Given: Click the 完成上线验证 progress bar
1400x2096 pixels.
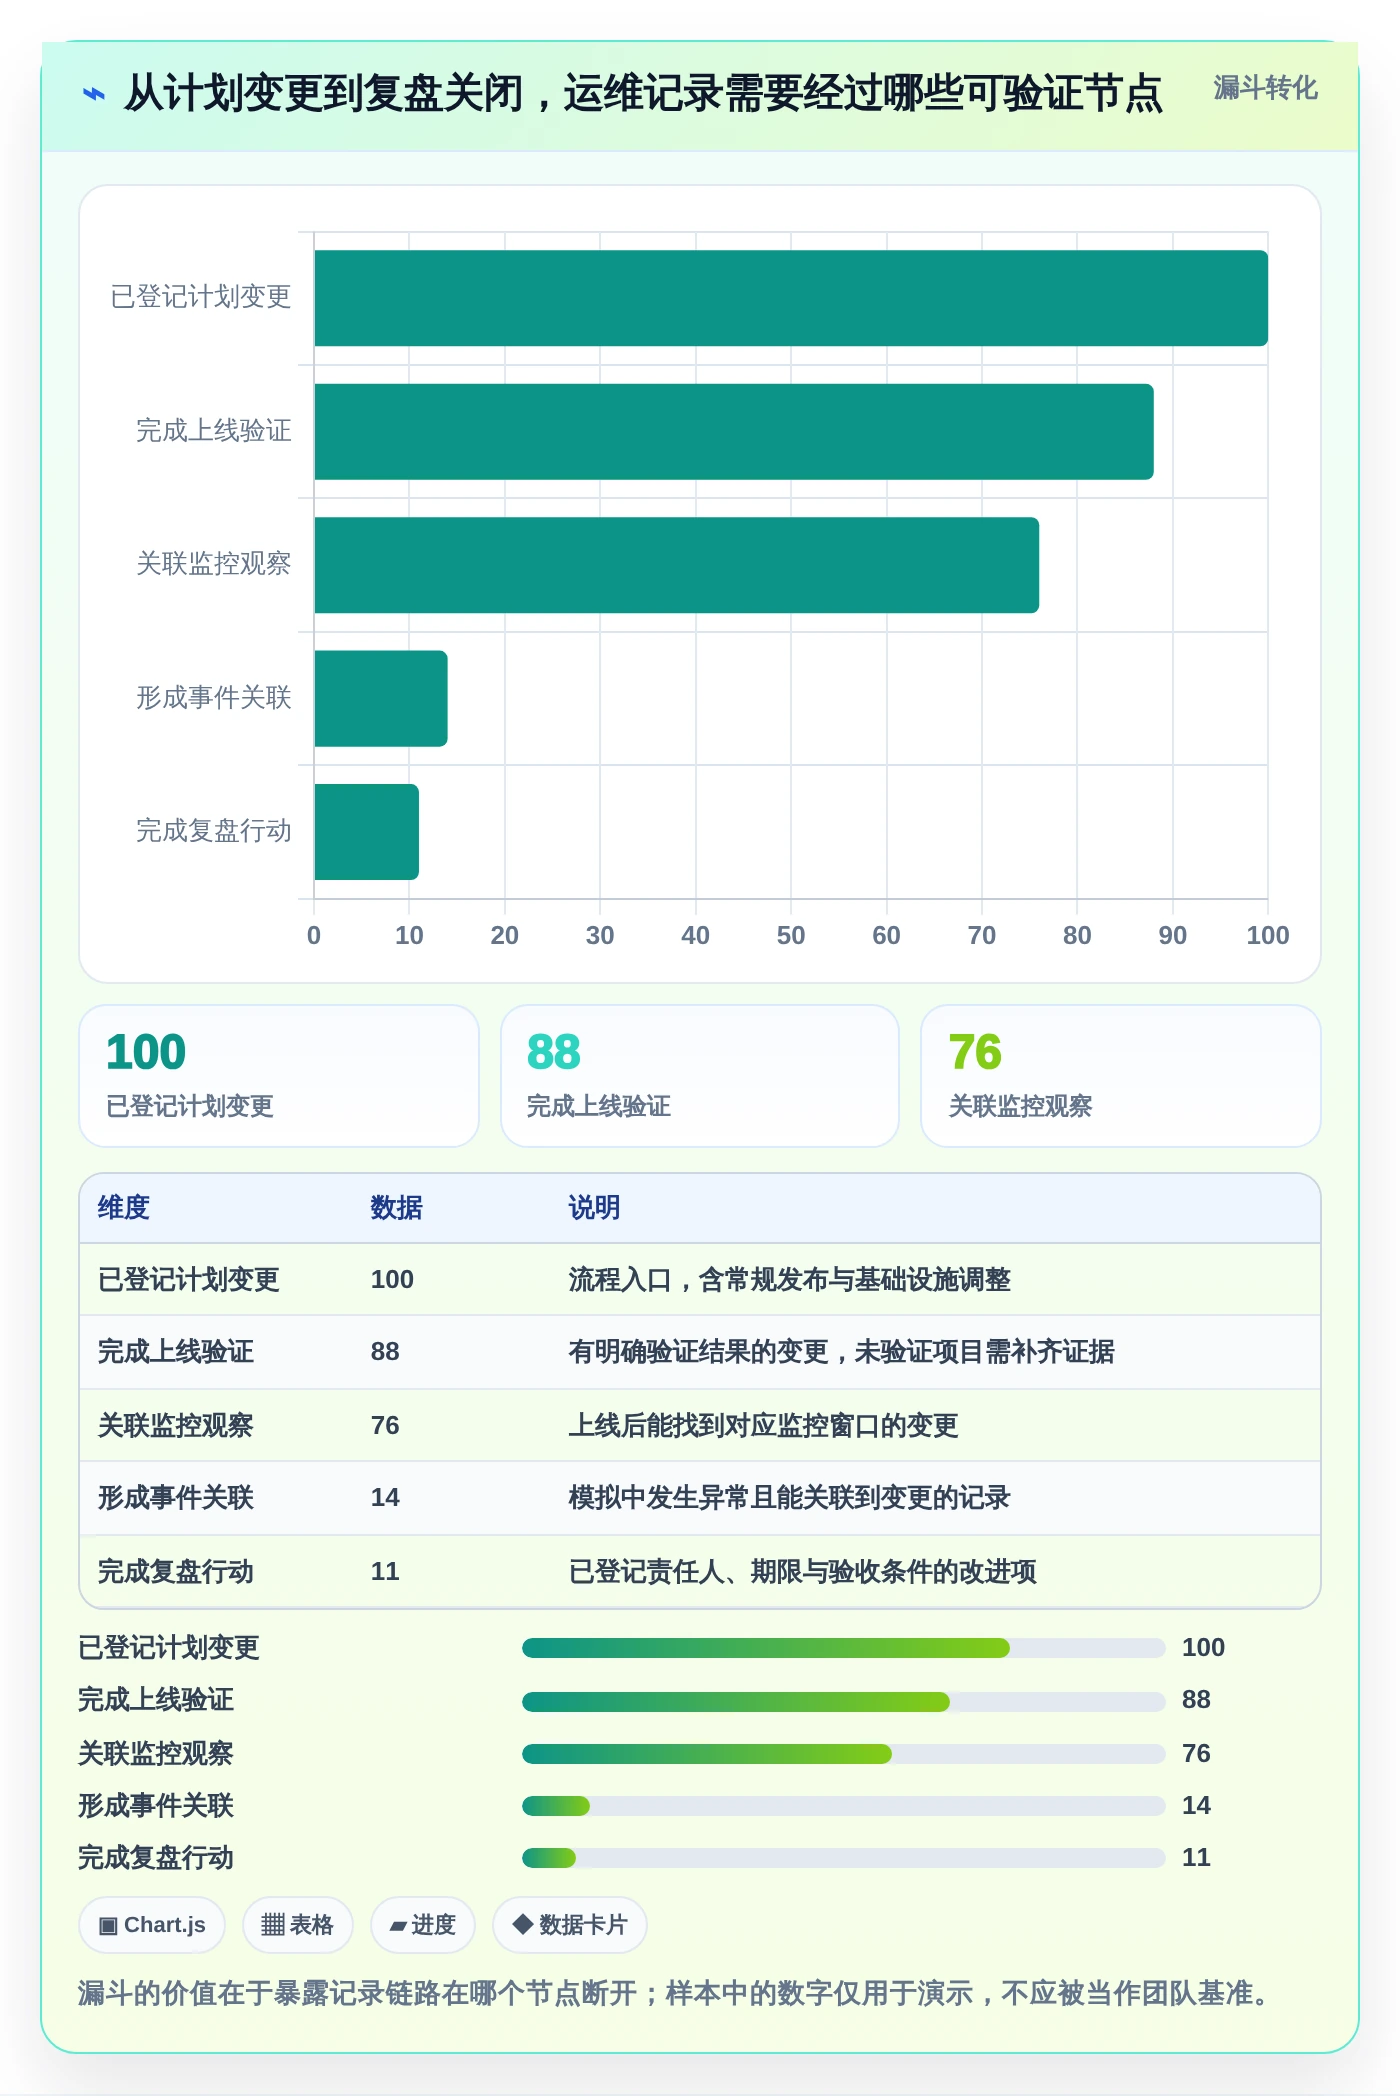Looking at the screenshot, I should 844,1702.
